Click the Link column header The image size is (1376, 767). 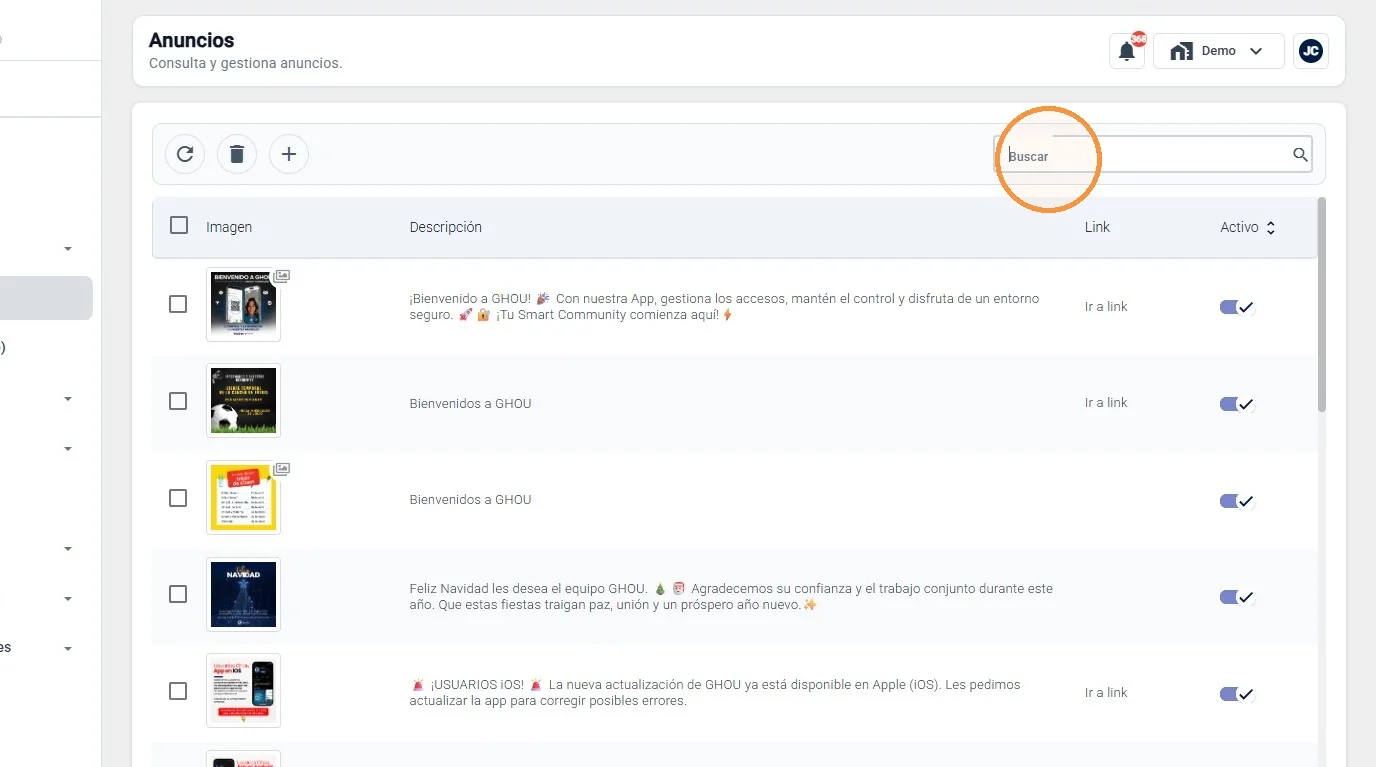tap(1097, 227)
